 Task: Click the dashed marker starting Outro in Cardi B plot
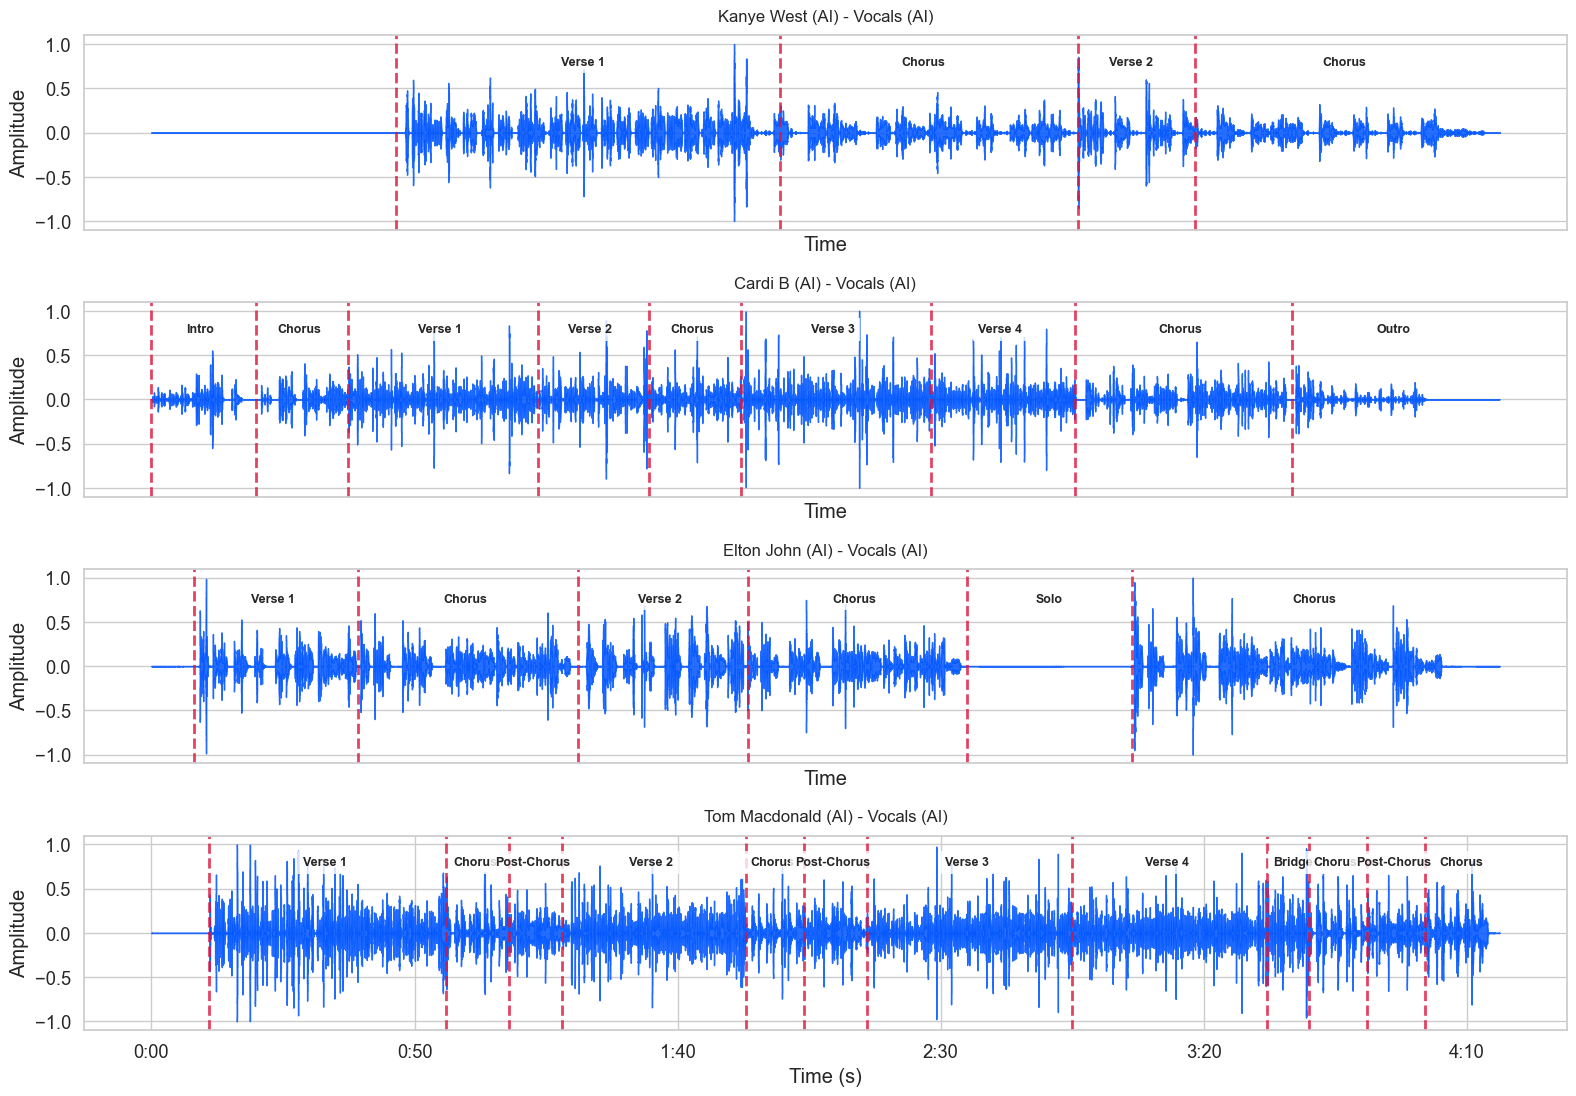click(1292, 400)
